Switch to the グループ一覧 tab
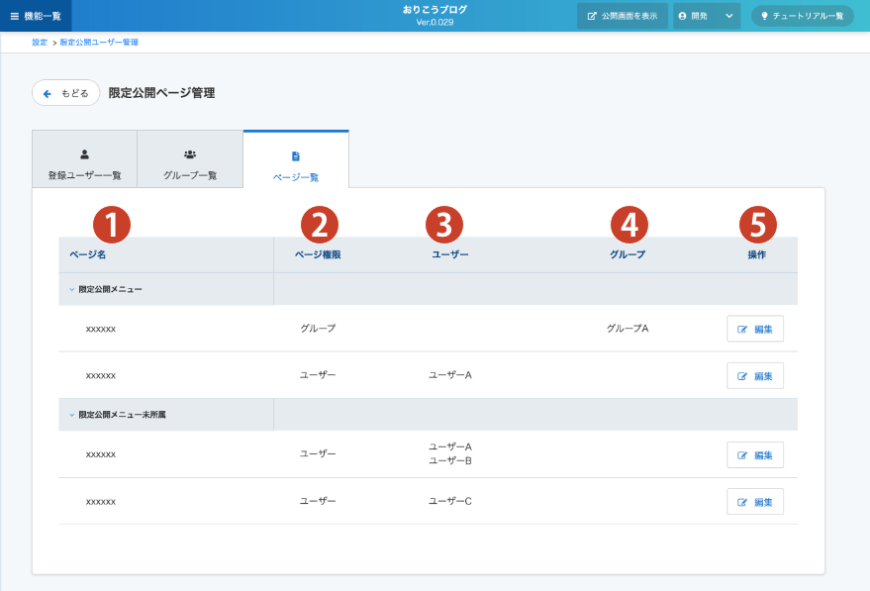Image resolution: width=870 pixels, height=591 pixels. (x=190, y=160)
